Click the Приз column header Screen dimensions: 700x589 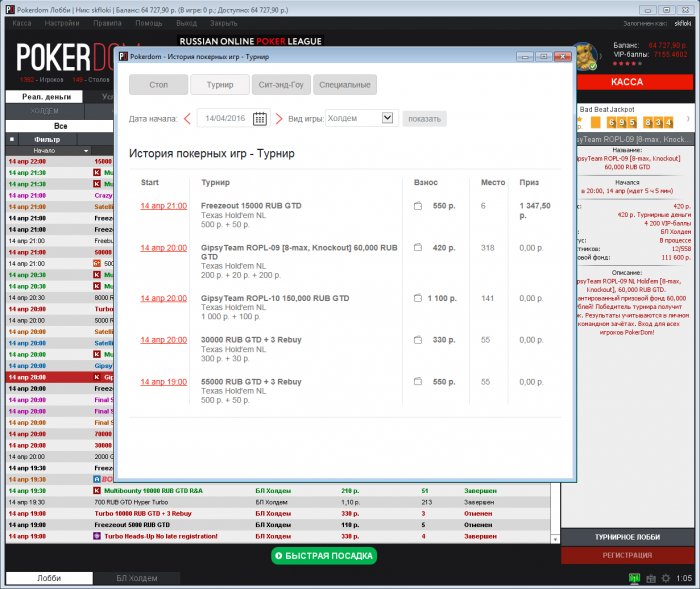click(529, 182)
